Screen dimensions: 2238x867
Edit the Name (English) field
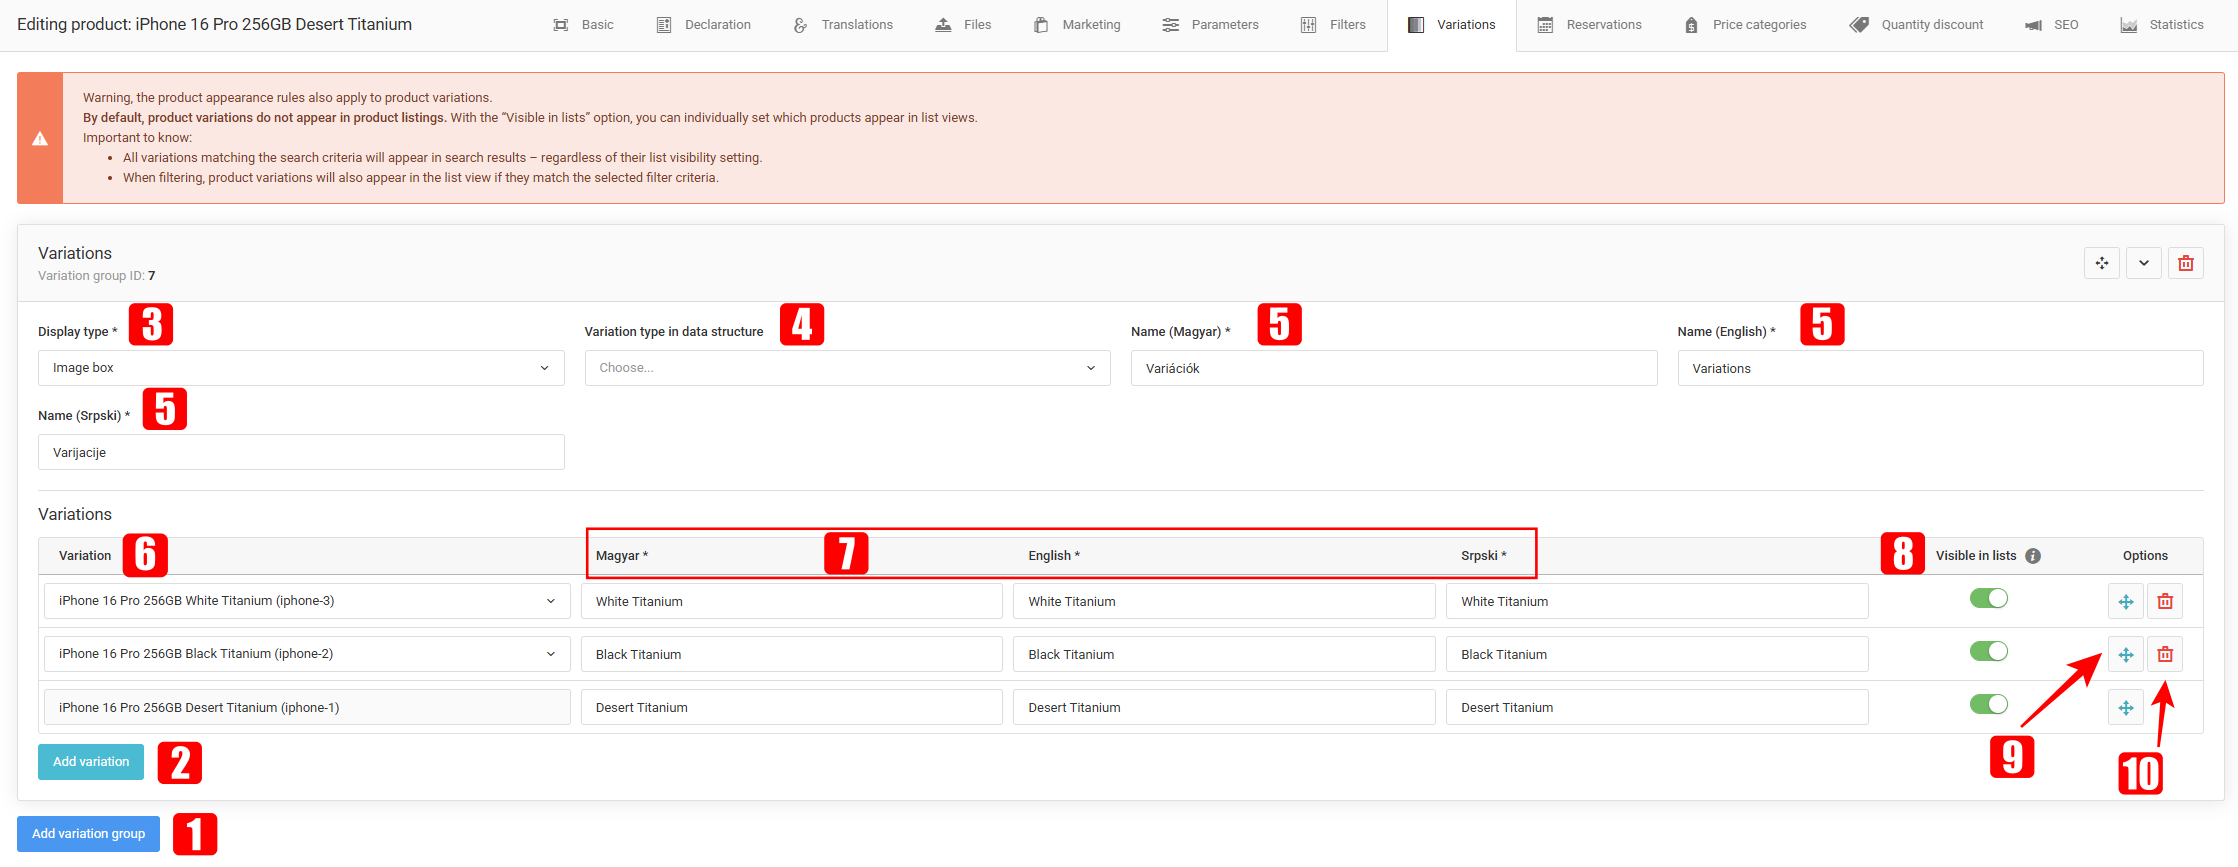coord(1940,368)
